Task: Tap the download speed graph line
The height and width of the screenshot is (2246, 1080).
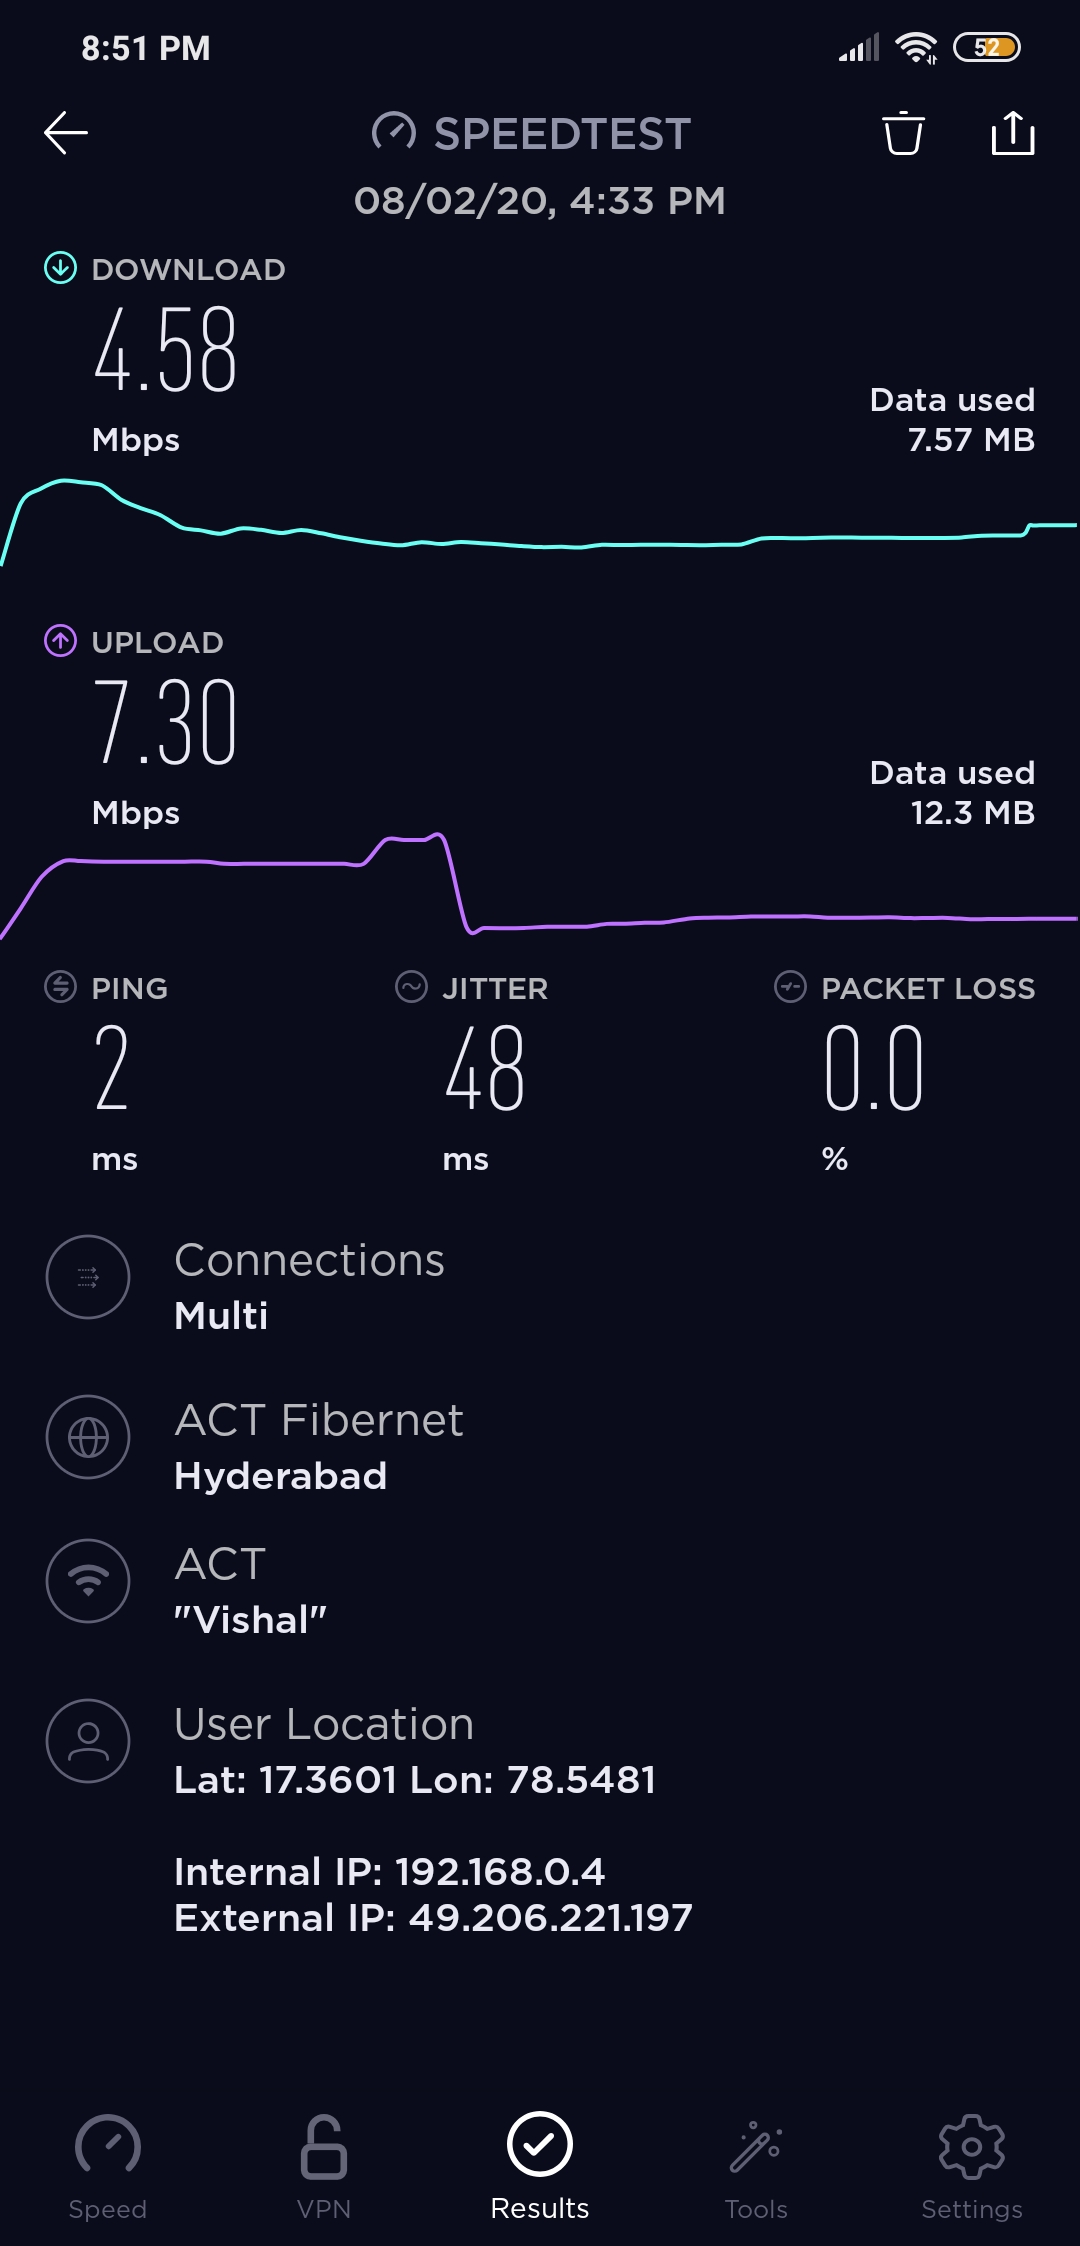Action: click(540, 545)
